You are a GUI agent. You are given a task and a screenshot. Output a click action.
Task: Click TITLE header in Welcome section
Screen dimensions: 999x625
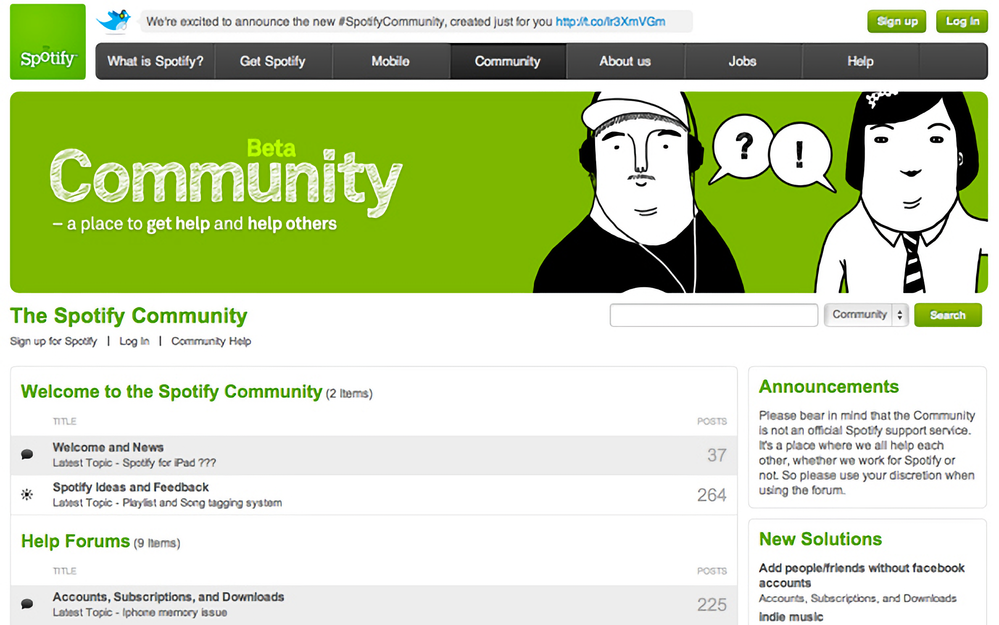[x=64, y=421]
